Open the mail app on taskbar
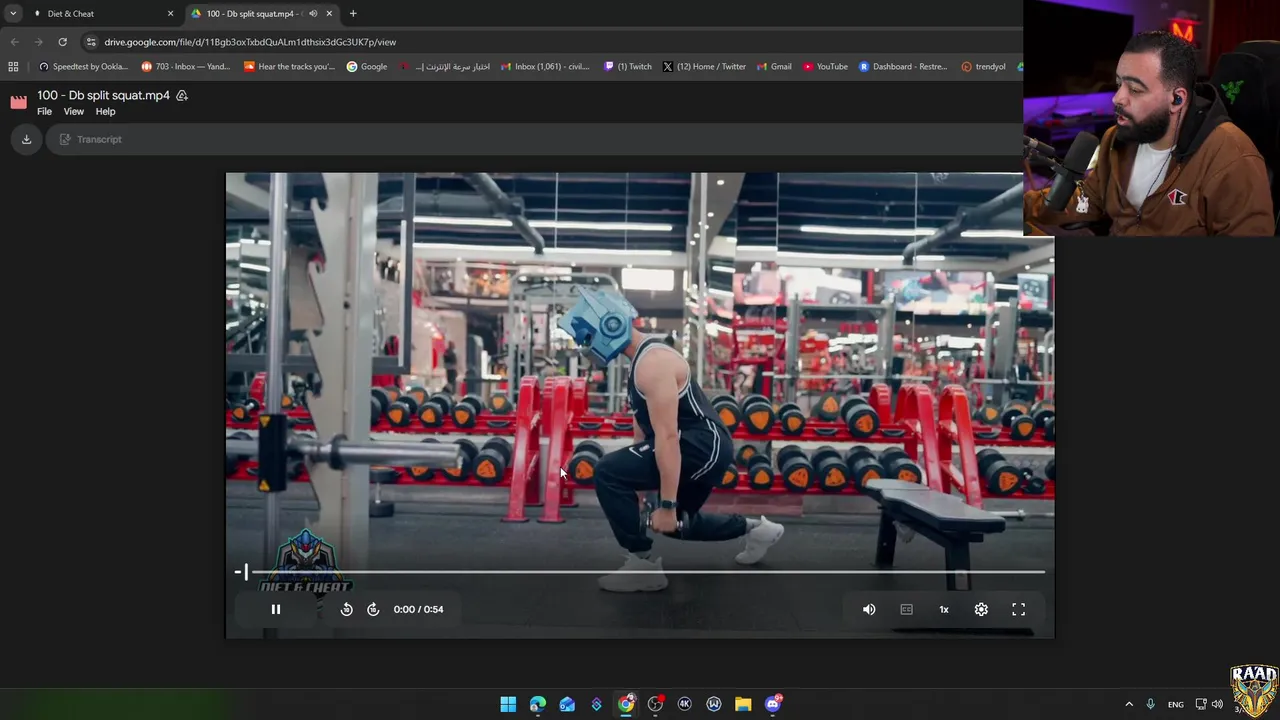1280x720 pixels. 567,704
